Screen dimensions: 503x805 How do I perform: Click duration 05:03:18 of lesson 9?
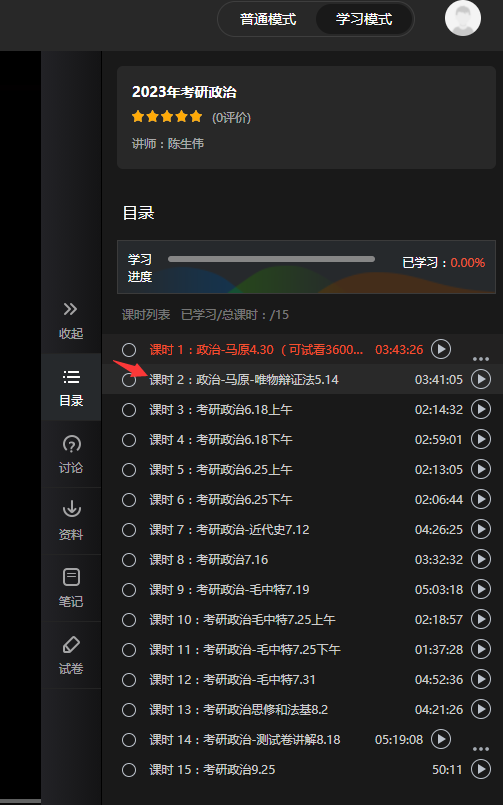(438, 589)
